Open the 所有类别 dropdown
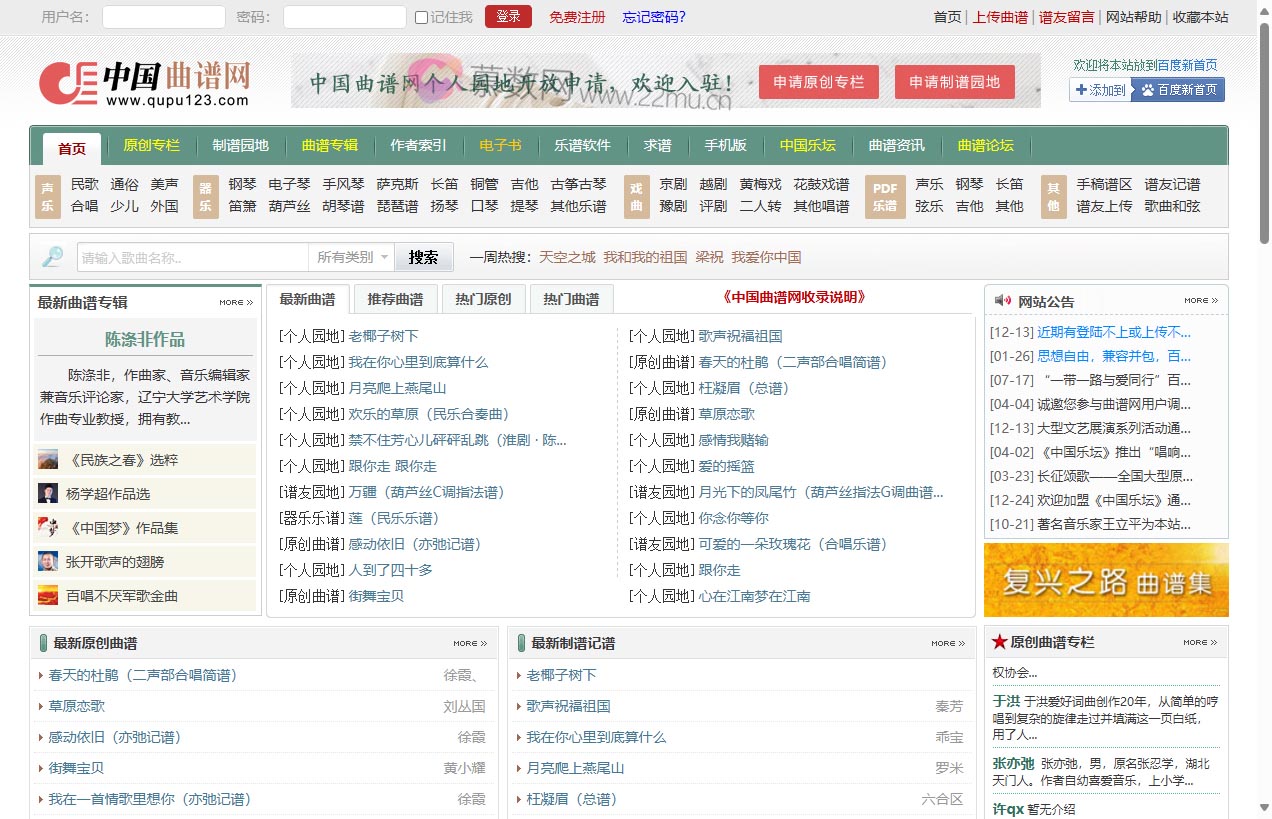 352,257
